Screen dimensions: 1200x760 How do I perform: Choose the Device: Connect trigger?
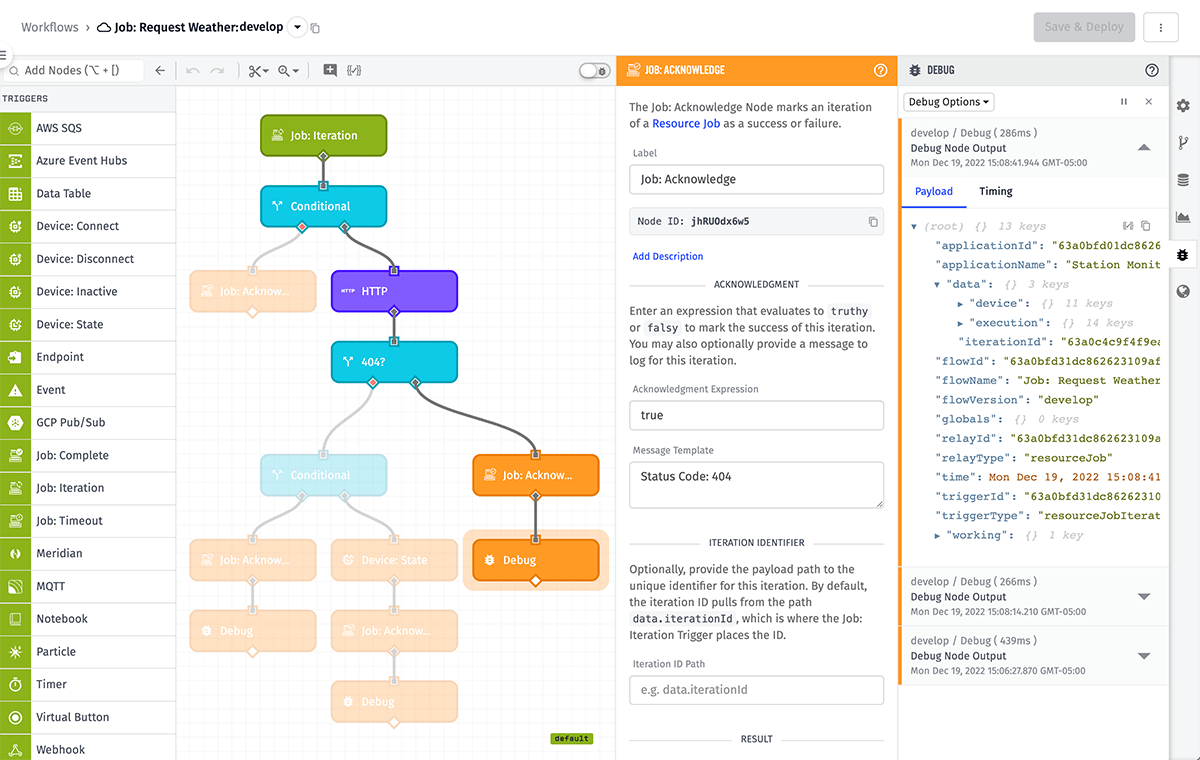tap(88, 226)
